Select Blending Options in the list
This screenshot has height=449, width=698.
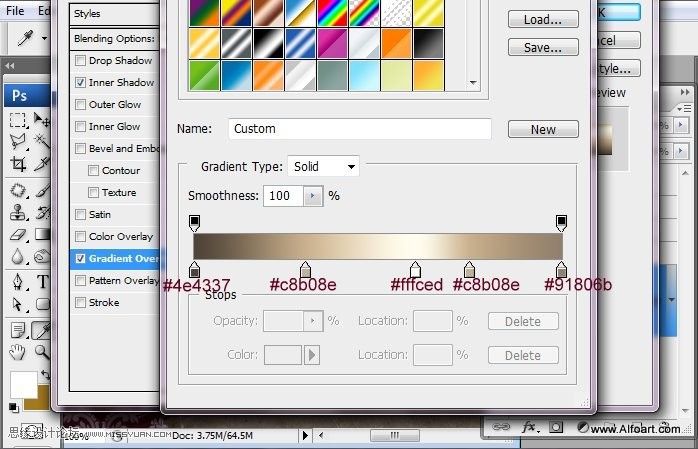click(x=115, y=39)
